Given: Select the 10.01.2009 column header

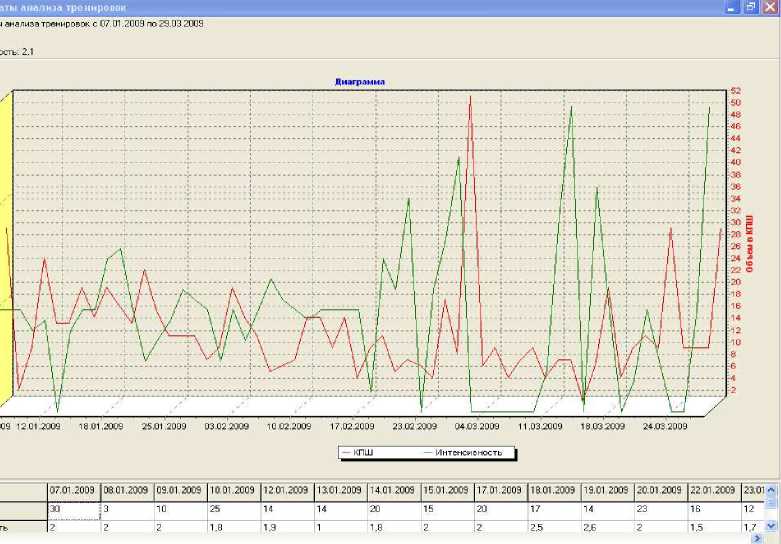Looking at the screenshot, I should tap(234, 492).
